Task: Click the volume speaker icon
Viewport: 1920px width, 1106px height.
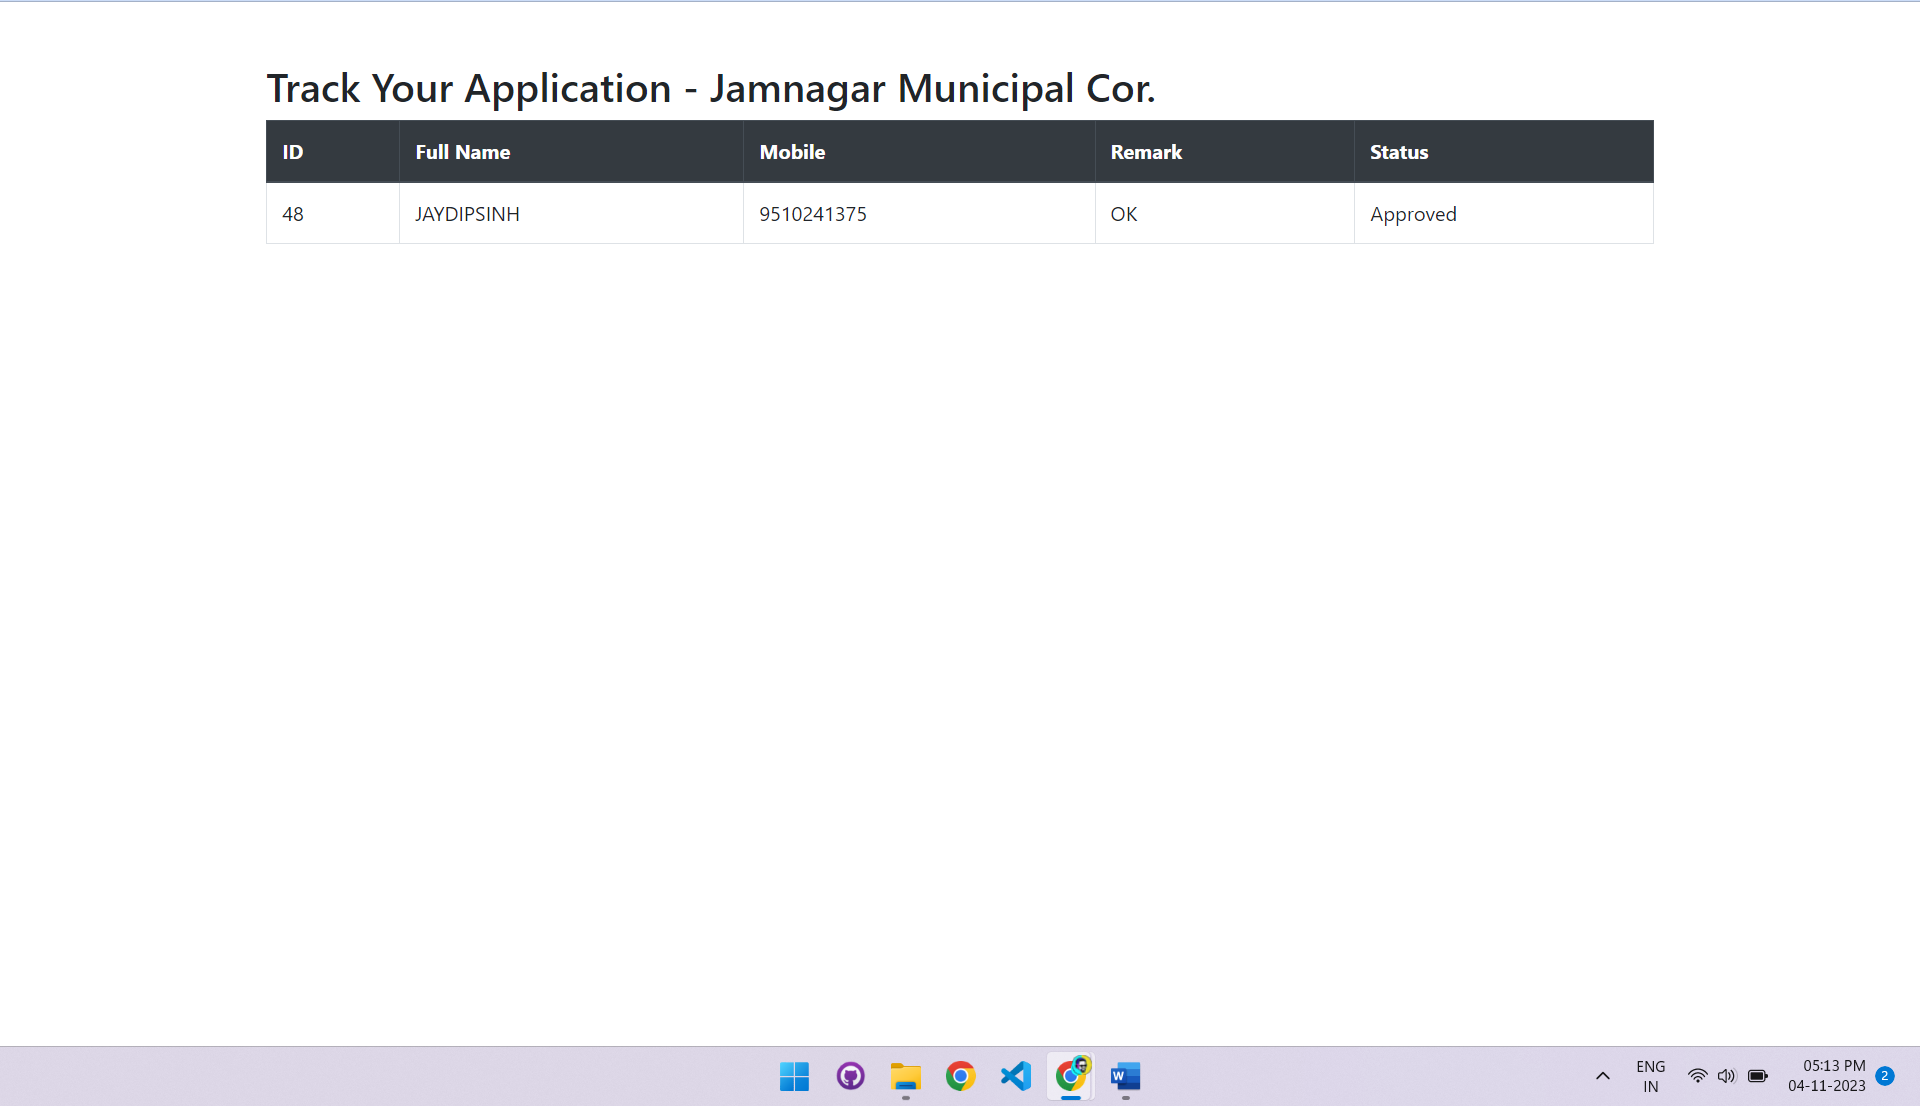Action: [x=1727, y=1077]
